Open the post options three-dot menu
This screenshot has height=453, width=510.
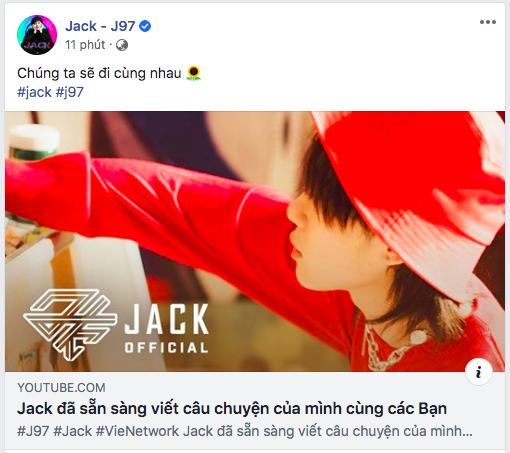click(488, 22)
